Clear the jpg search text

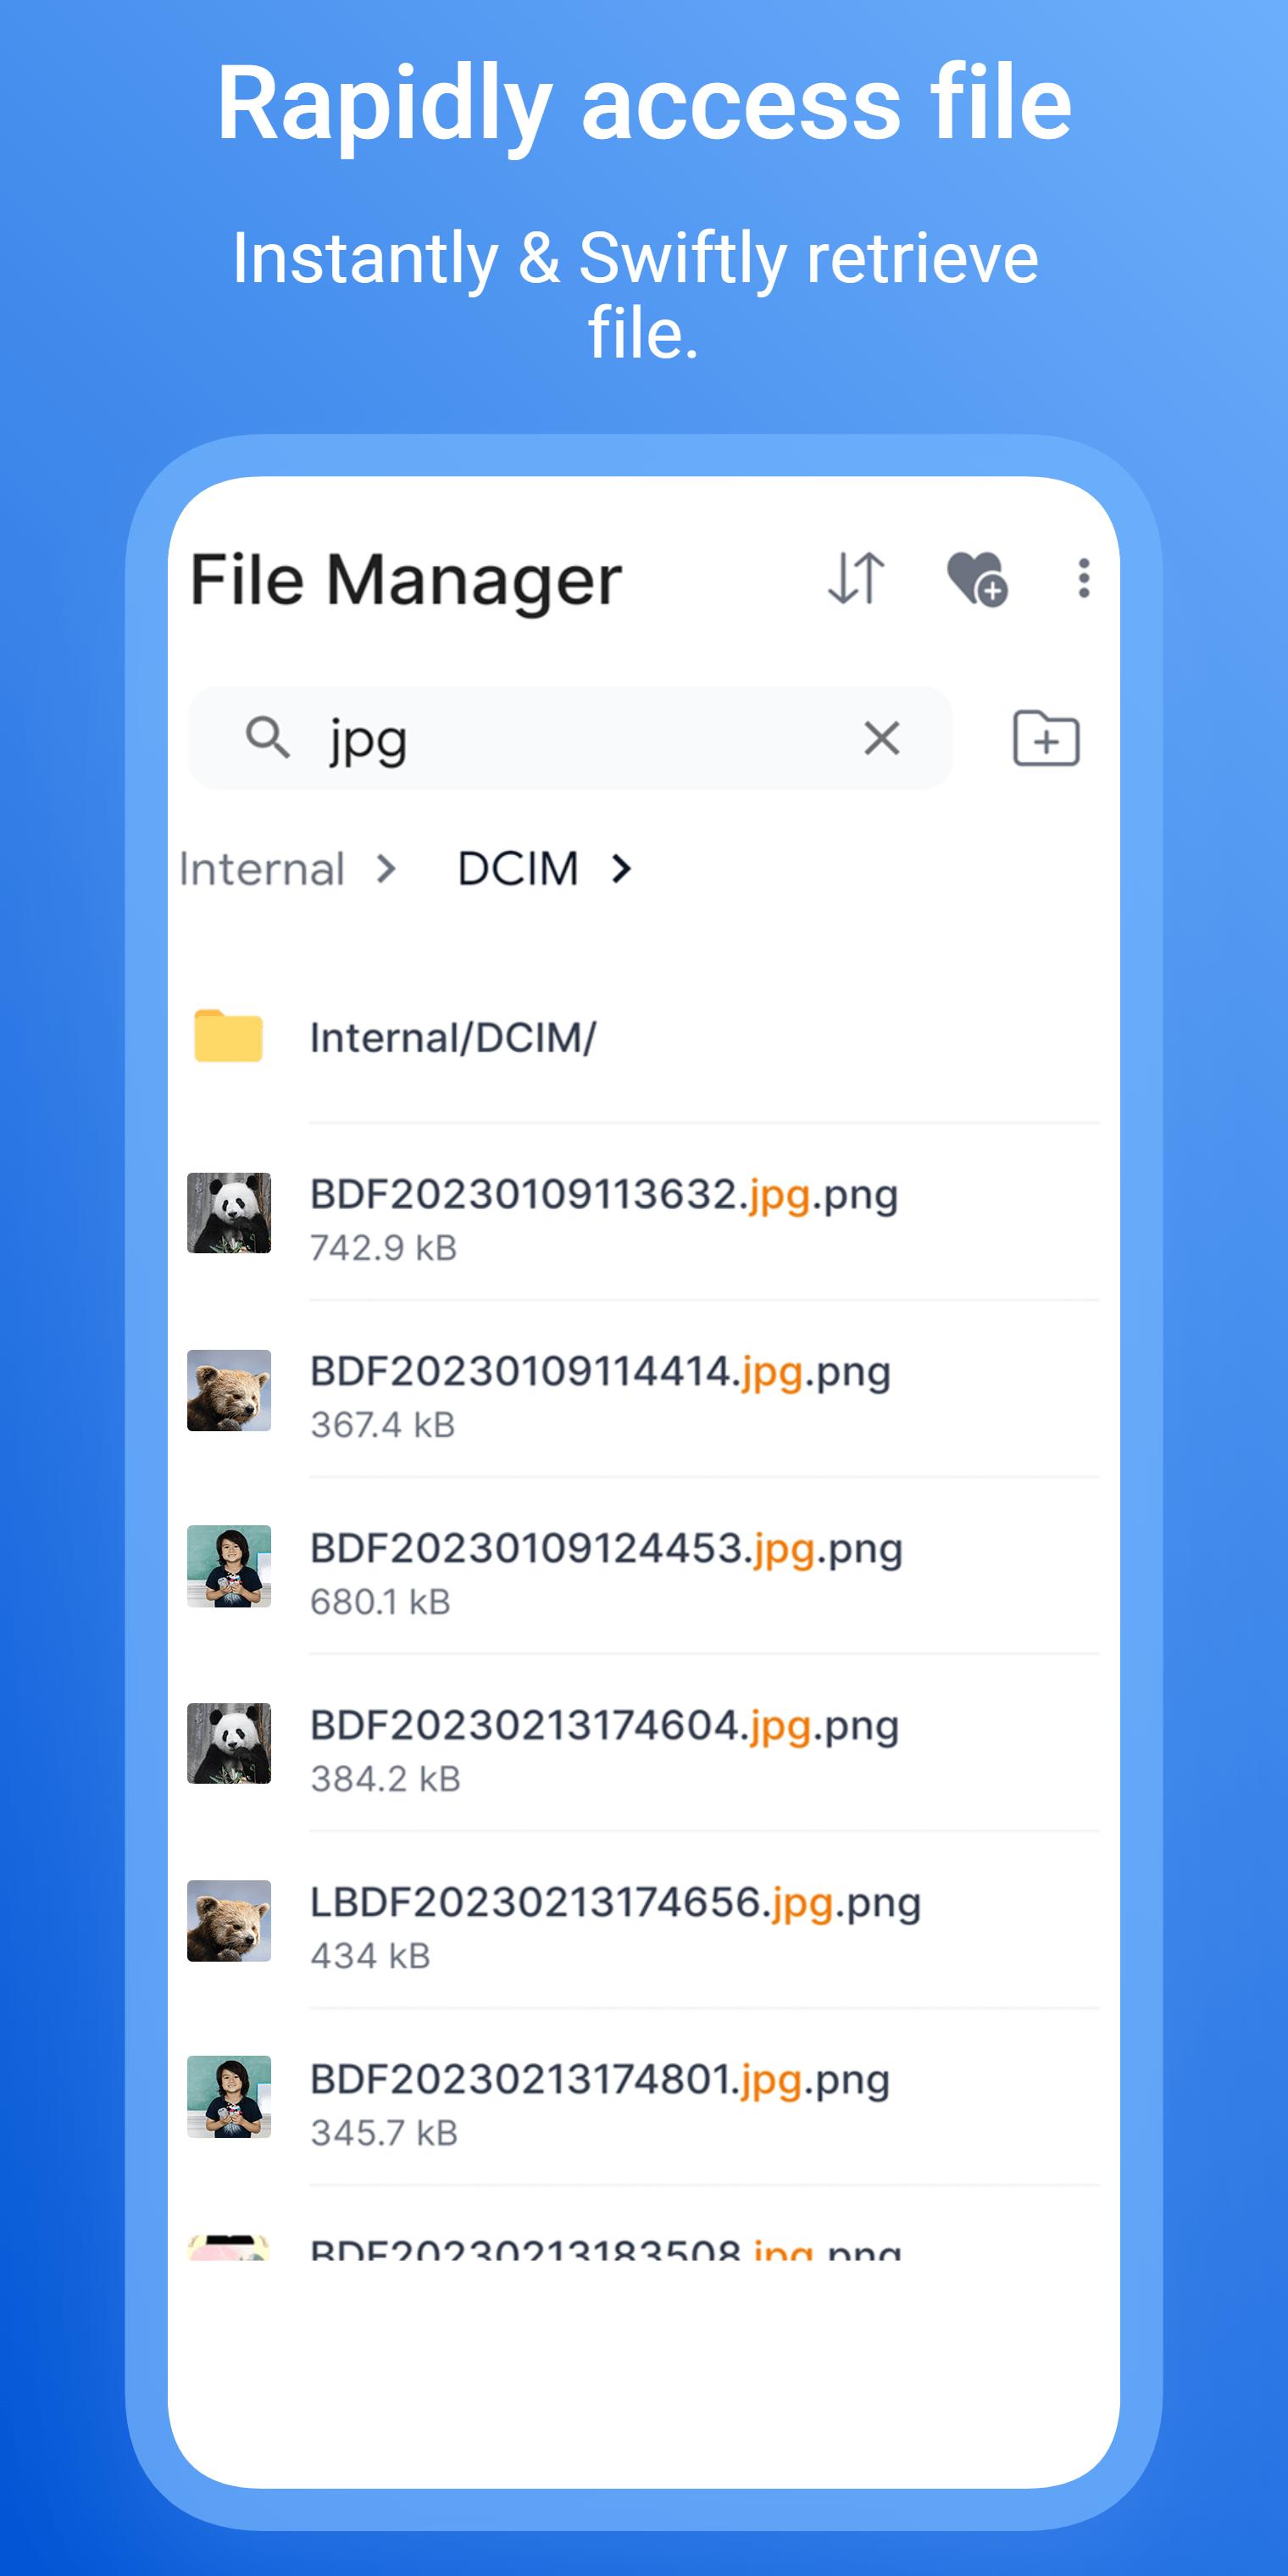click(x=881, y=738)
